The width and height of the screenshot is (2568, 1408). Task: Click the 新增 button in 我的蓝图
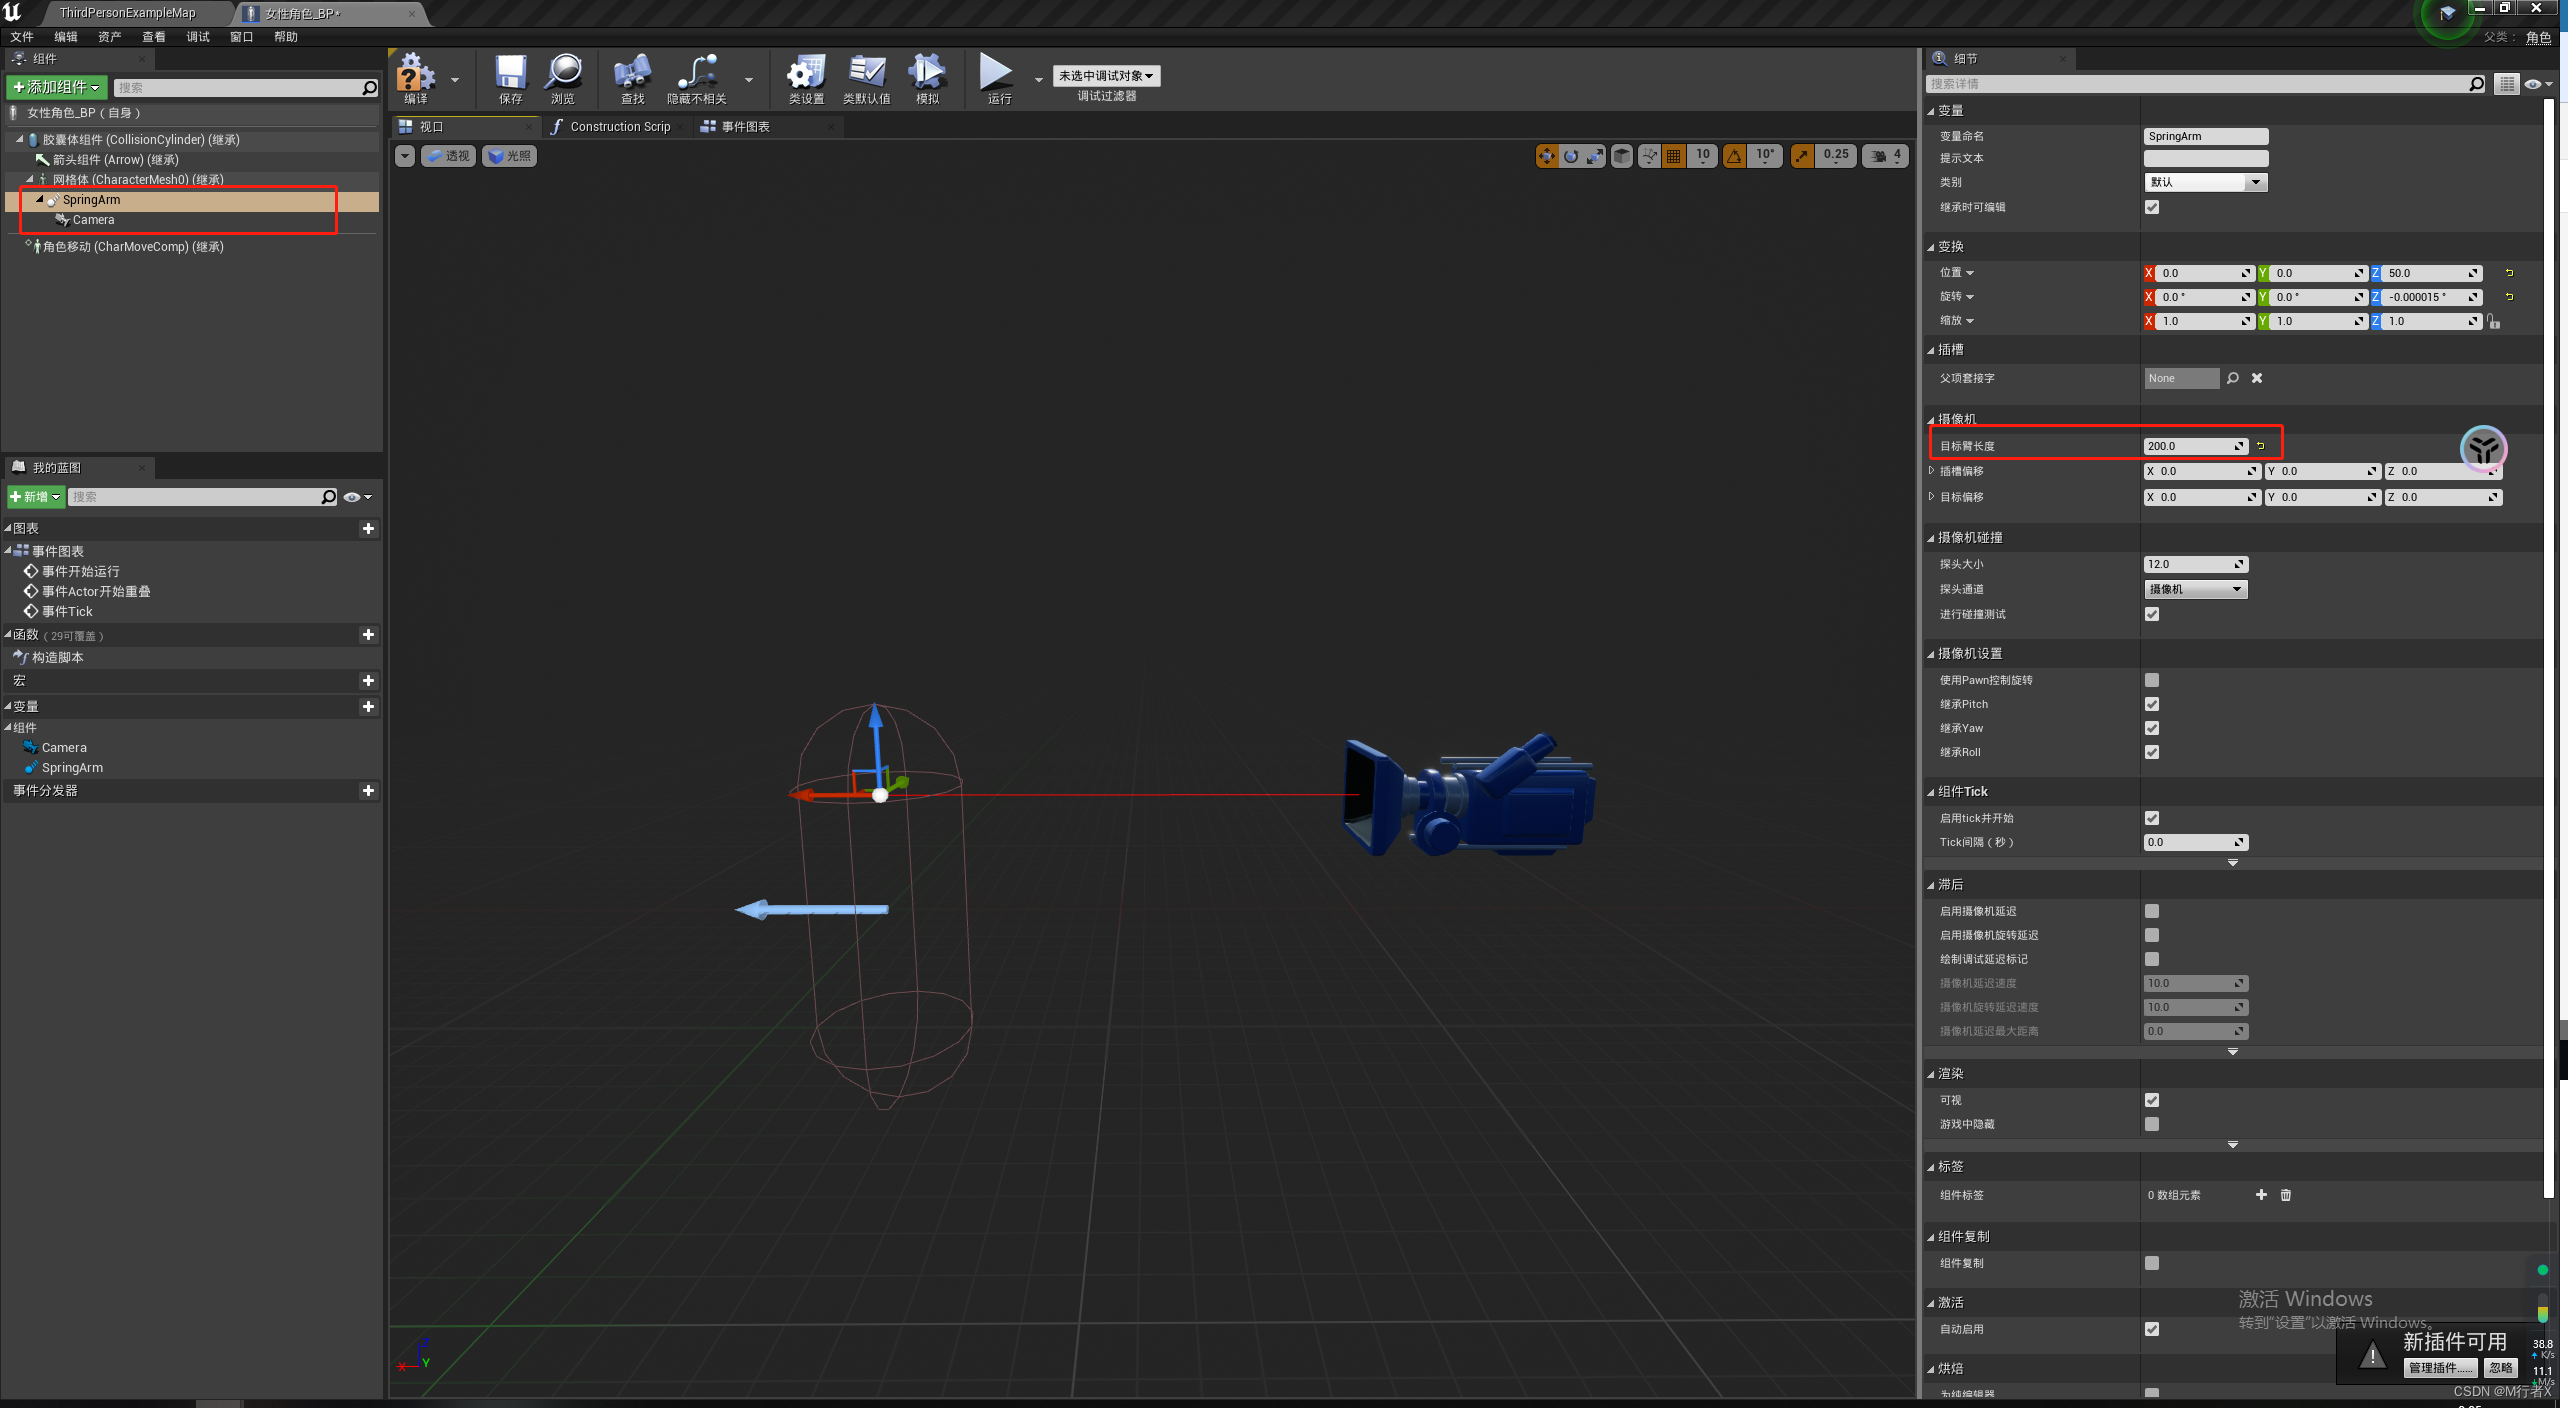36,497
